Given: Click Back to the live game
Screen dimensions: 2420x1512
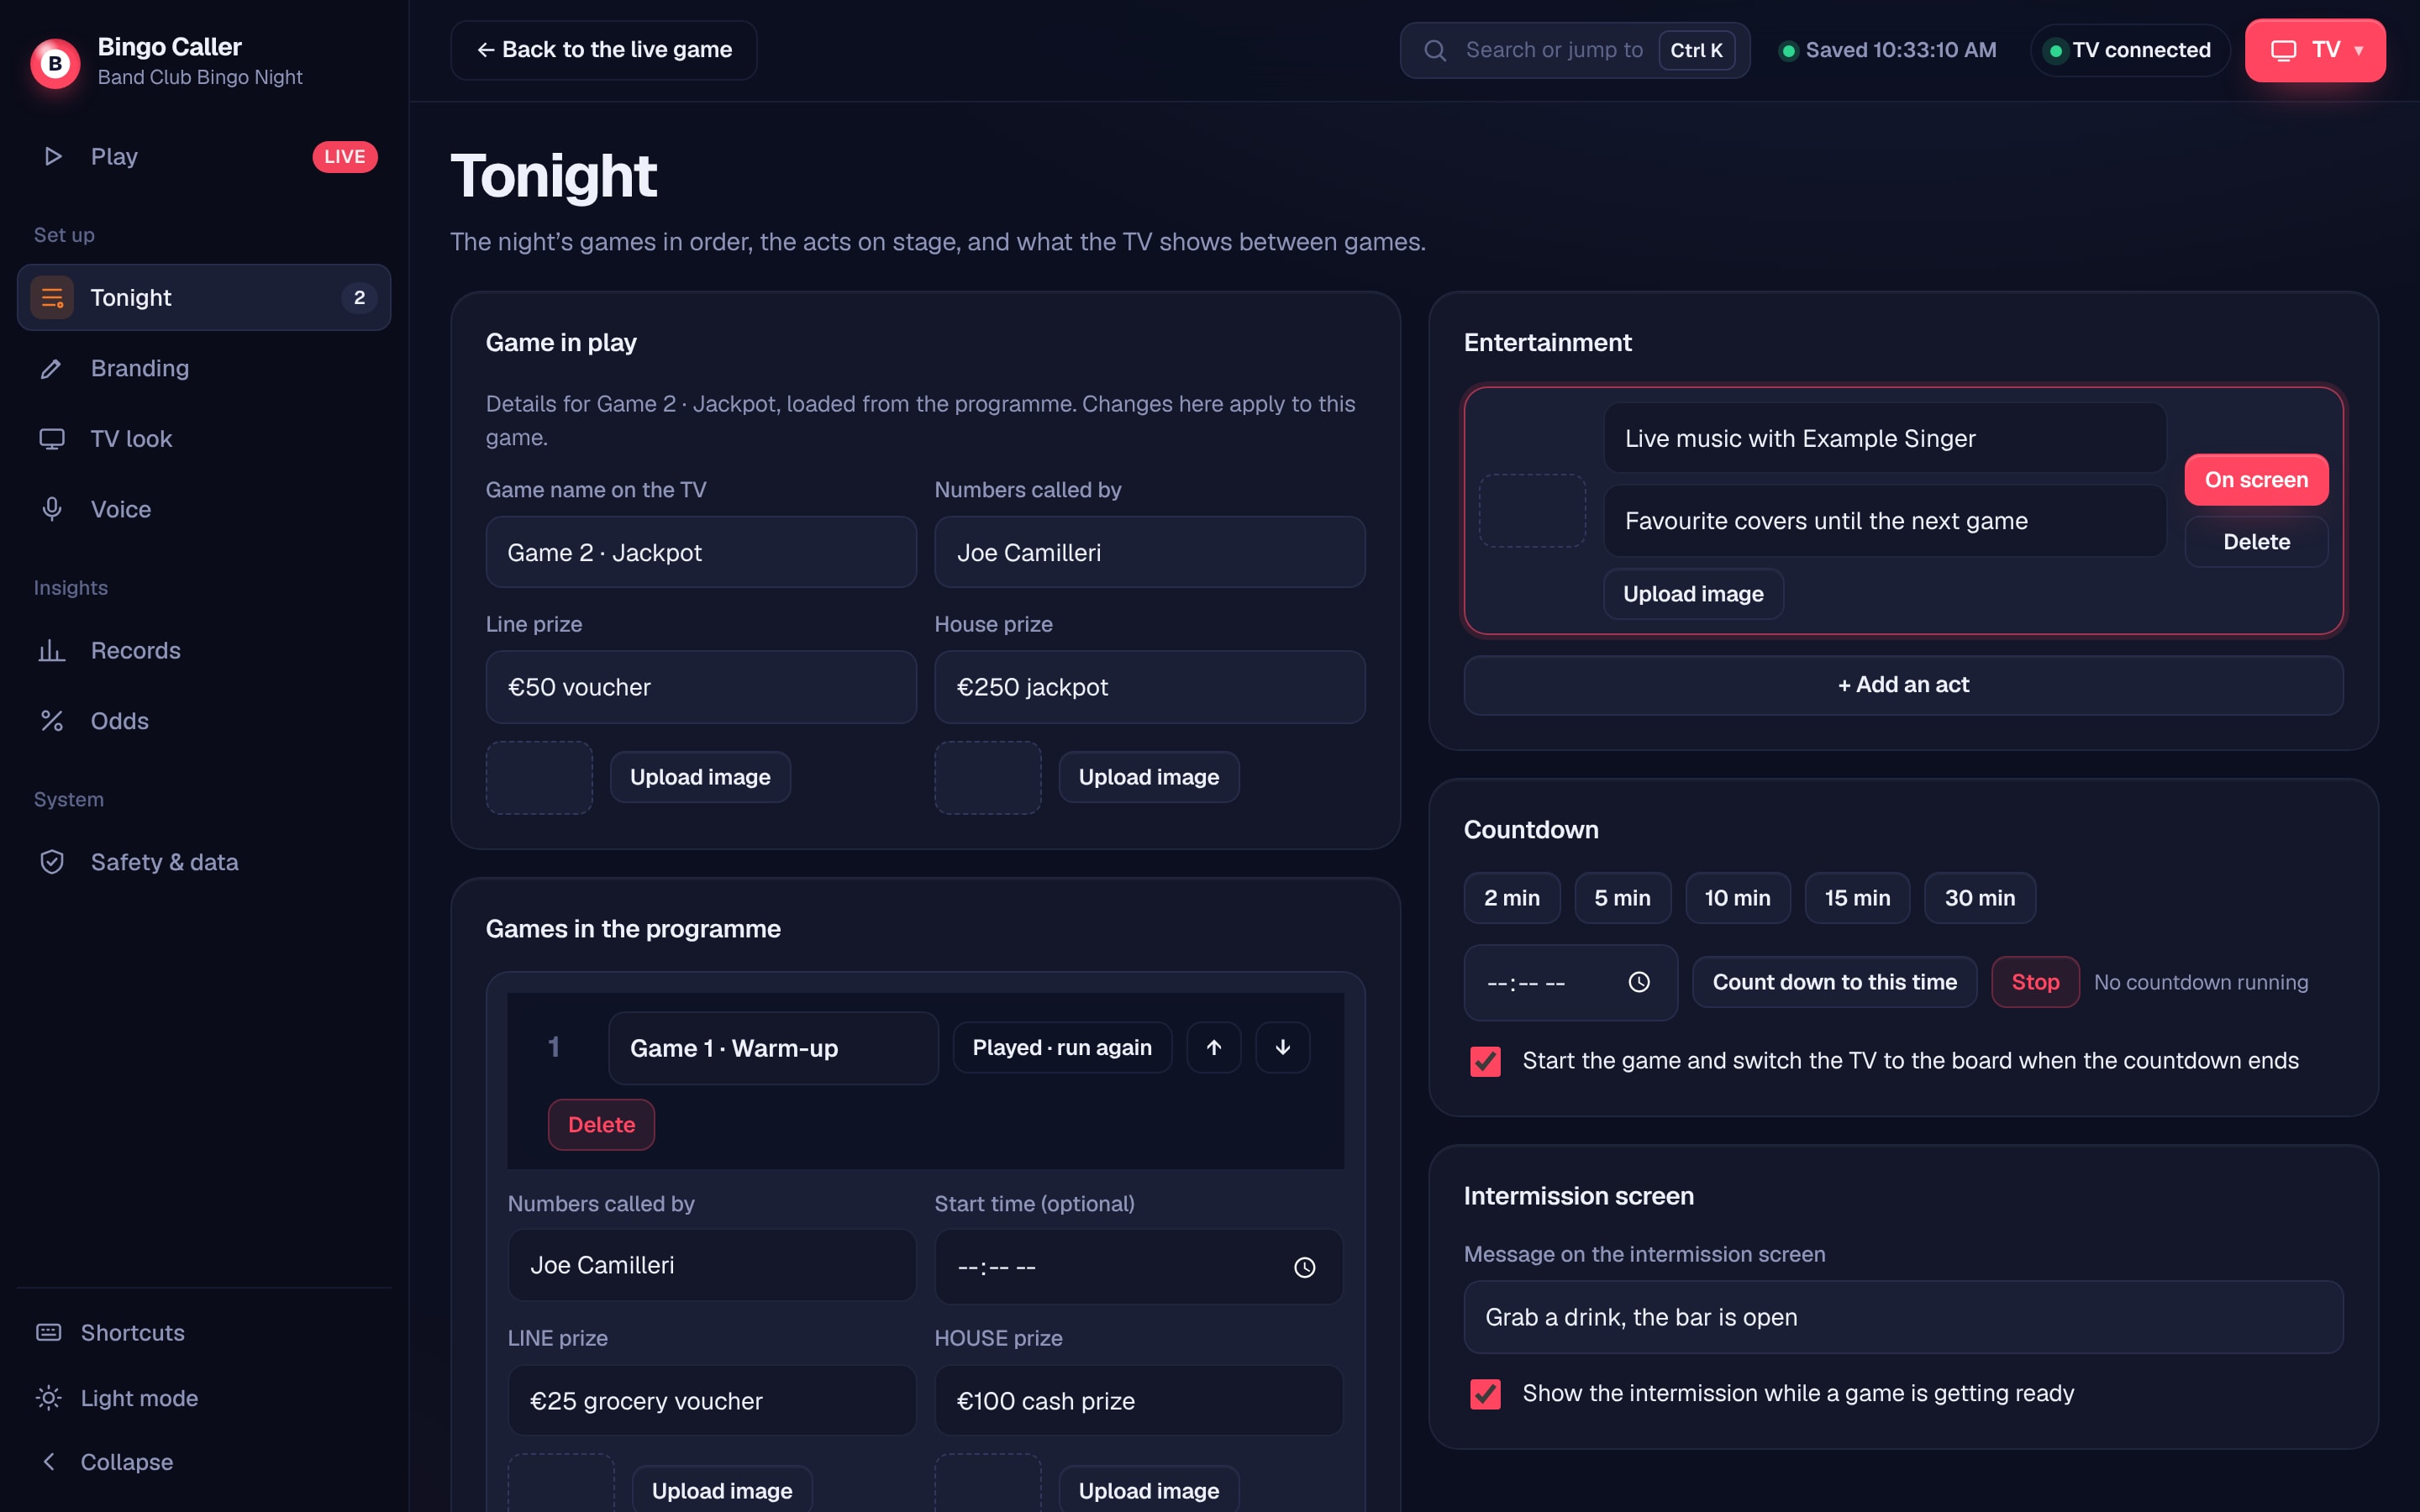Looking at the screenshot, I should point(603,50).
